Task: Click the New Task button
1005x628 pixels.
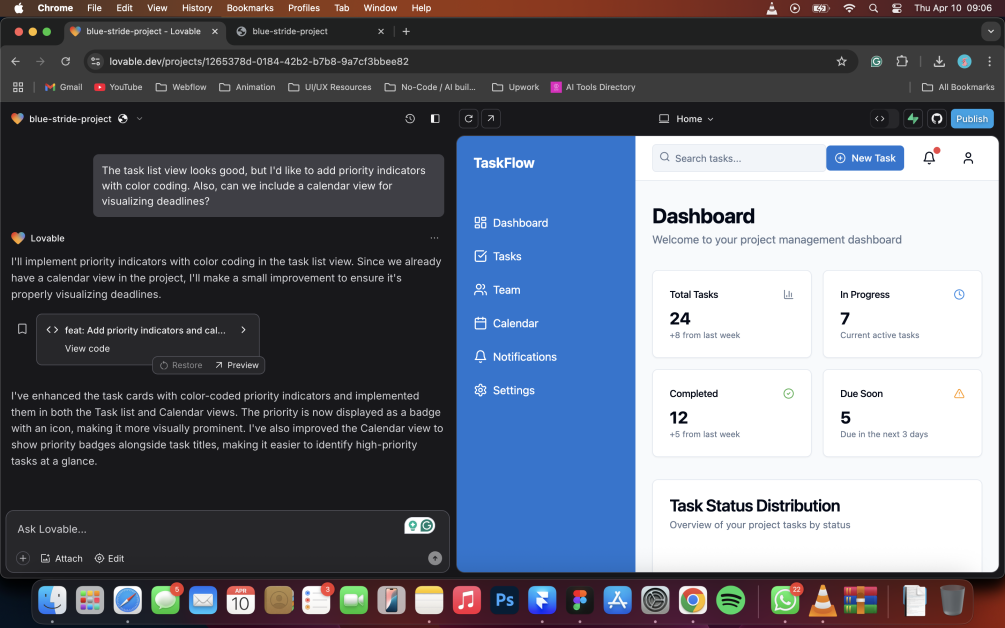Action: click(864, 158)
